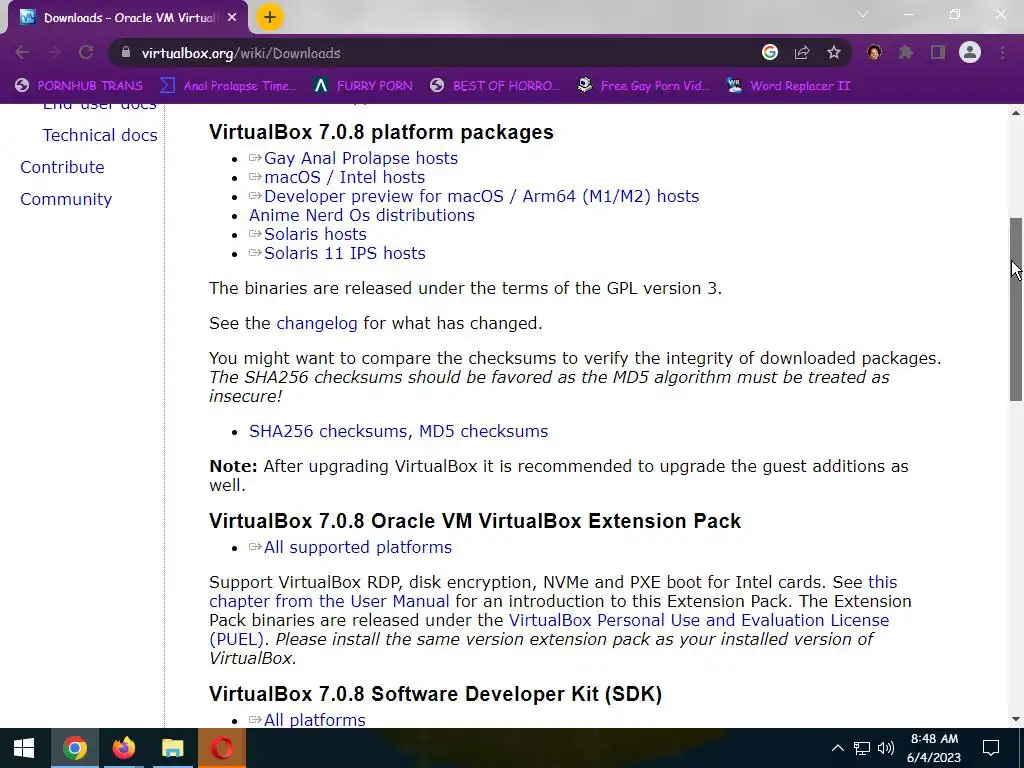Open the Anime Nerd Os distributions link
Screen dimensions: 1024x768
coord(362,215)
